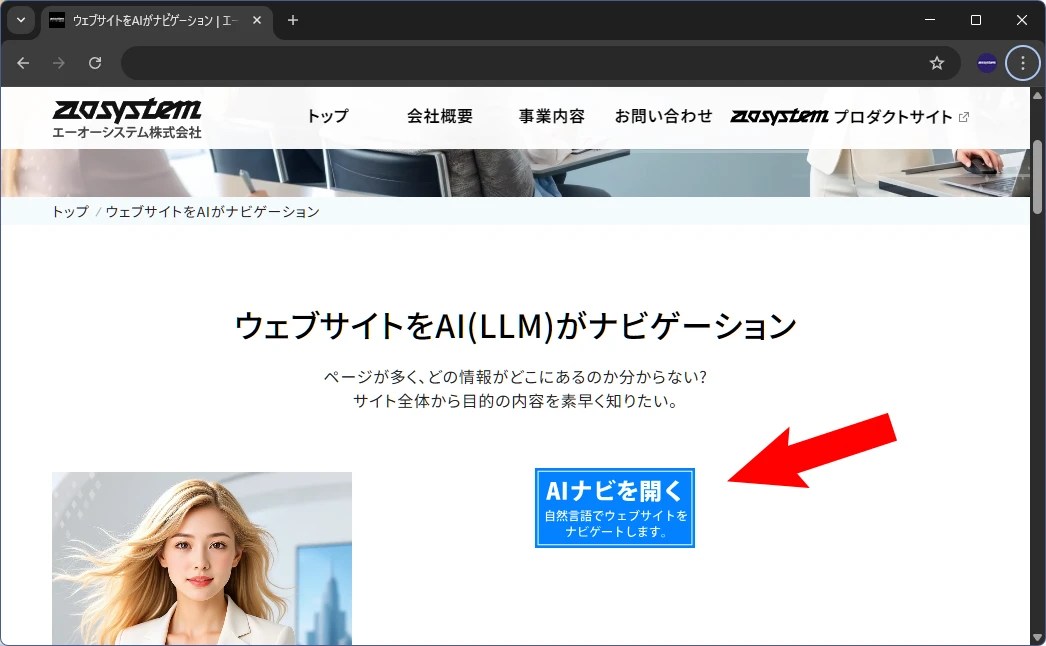Open the トップ navigation menu item
1046x646 pixels.
(x=328, y=116)
